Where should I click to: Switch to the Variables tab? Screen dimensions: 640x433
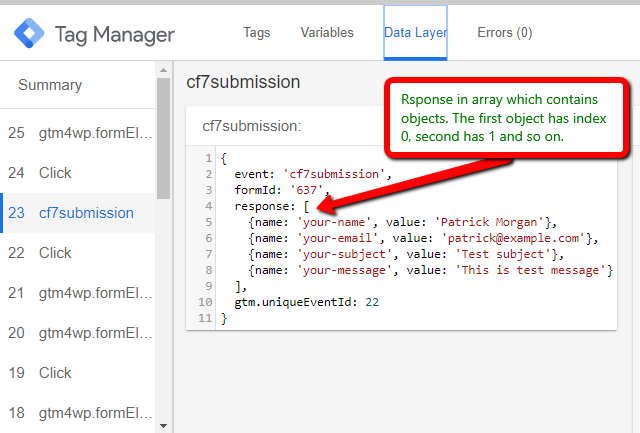(x=327, y=33)
